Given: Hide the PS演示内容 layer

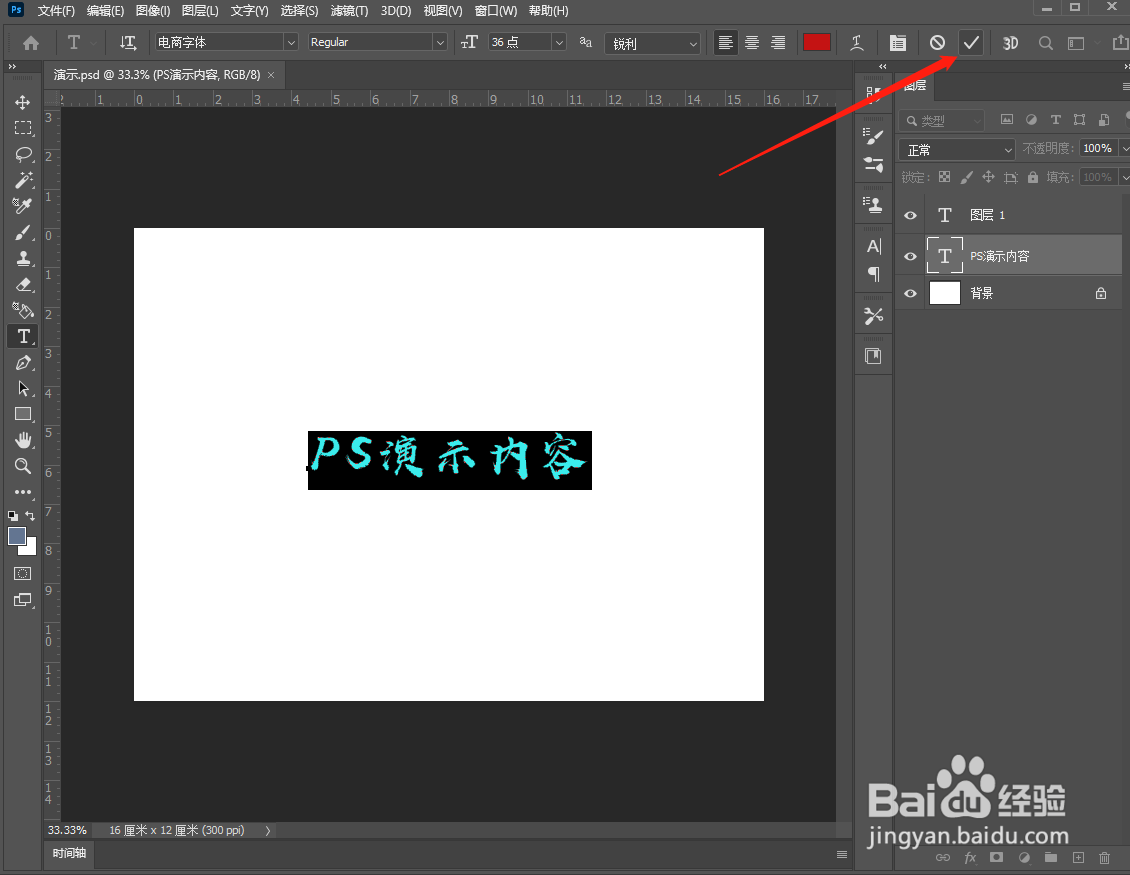Looking at the screenshot, I should pyautogui.click(x=910, y=257).
